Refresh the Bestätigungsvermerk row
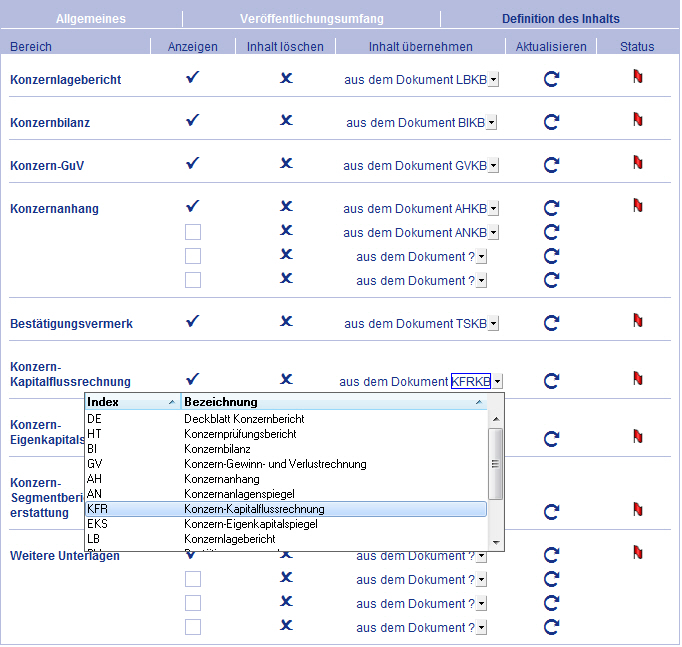The height and width of the screenshot is (647, 682). point(551,323)
